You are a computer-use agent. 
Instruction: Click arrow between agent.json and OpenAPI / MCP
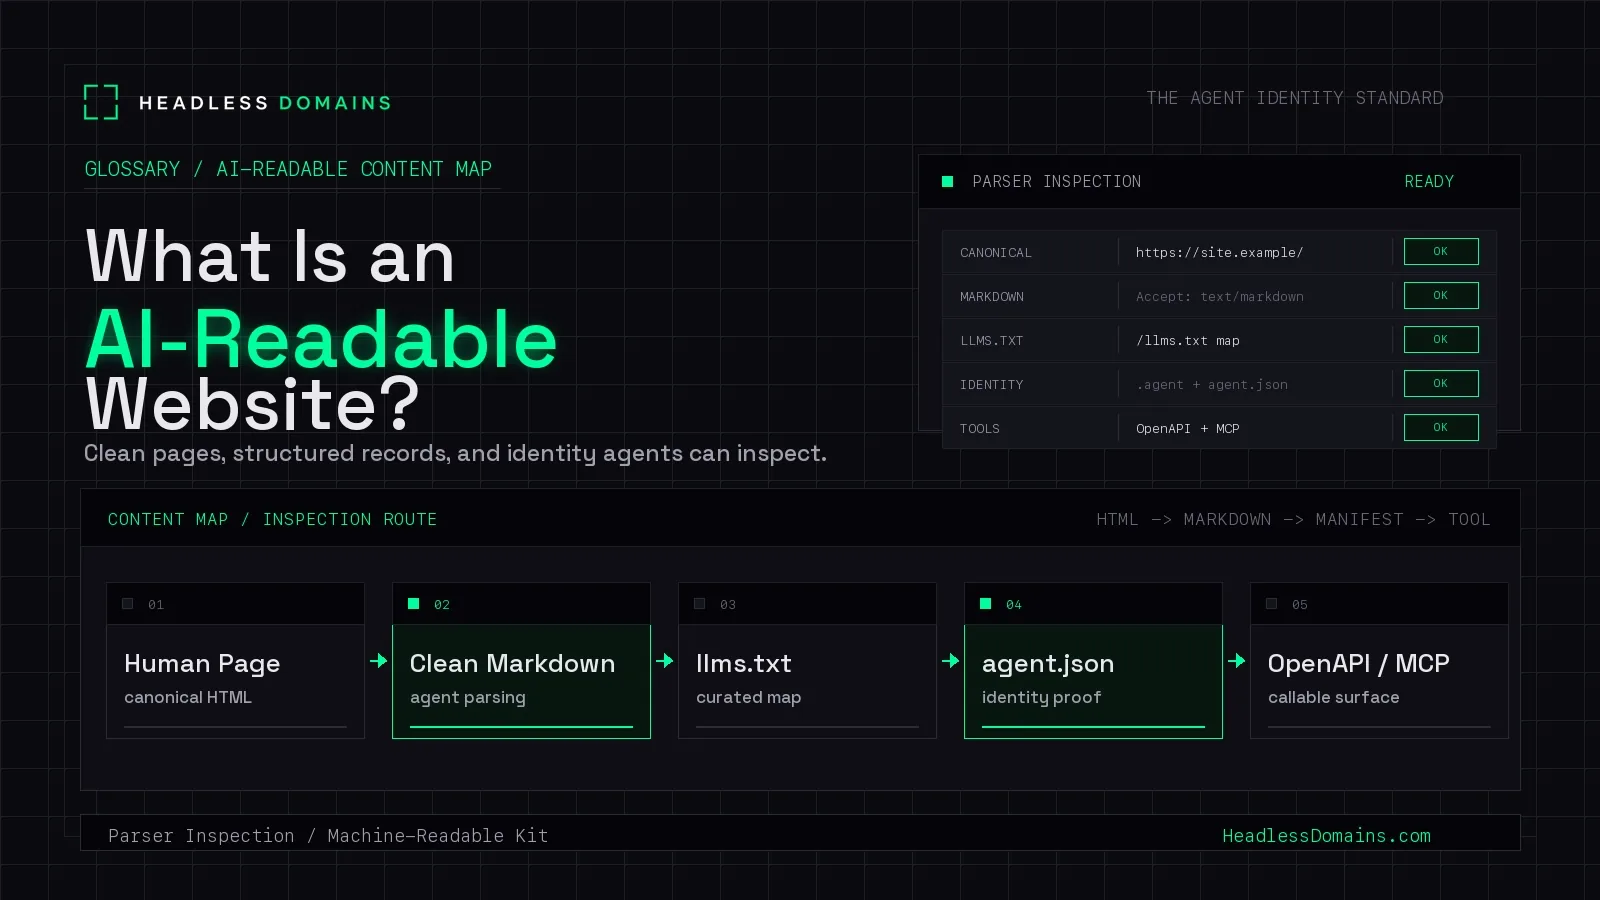click(x=1237, y=661)
